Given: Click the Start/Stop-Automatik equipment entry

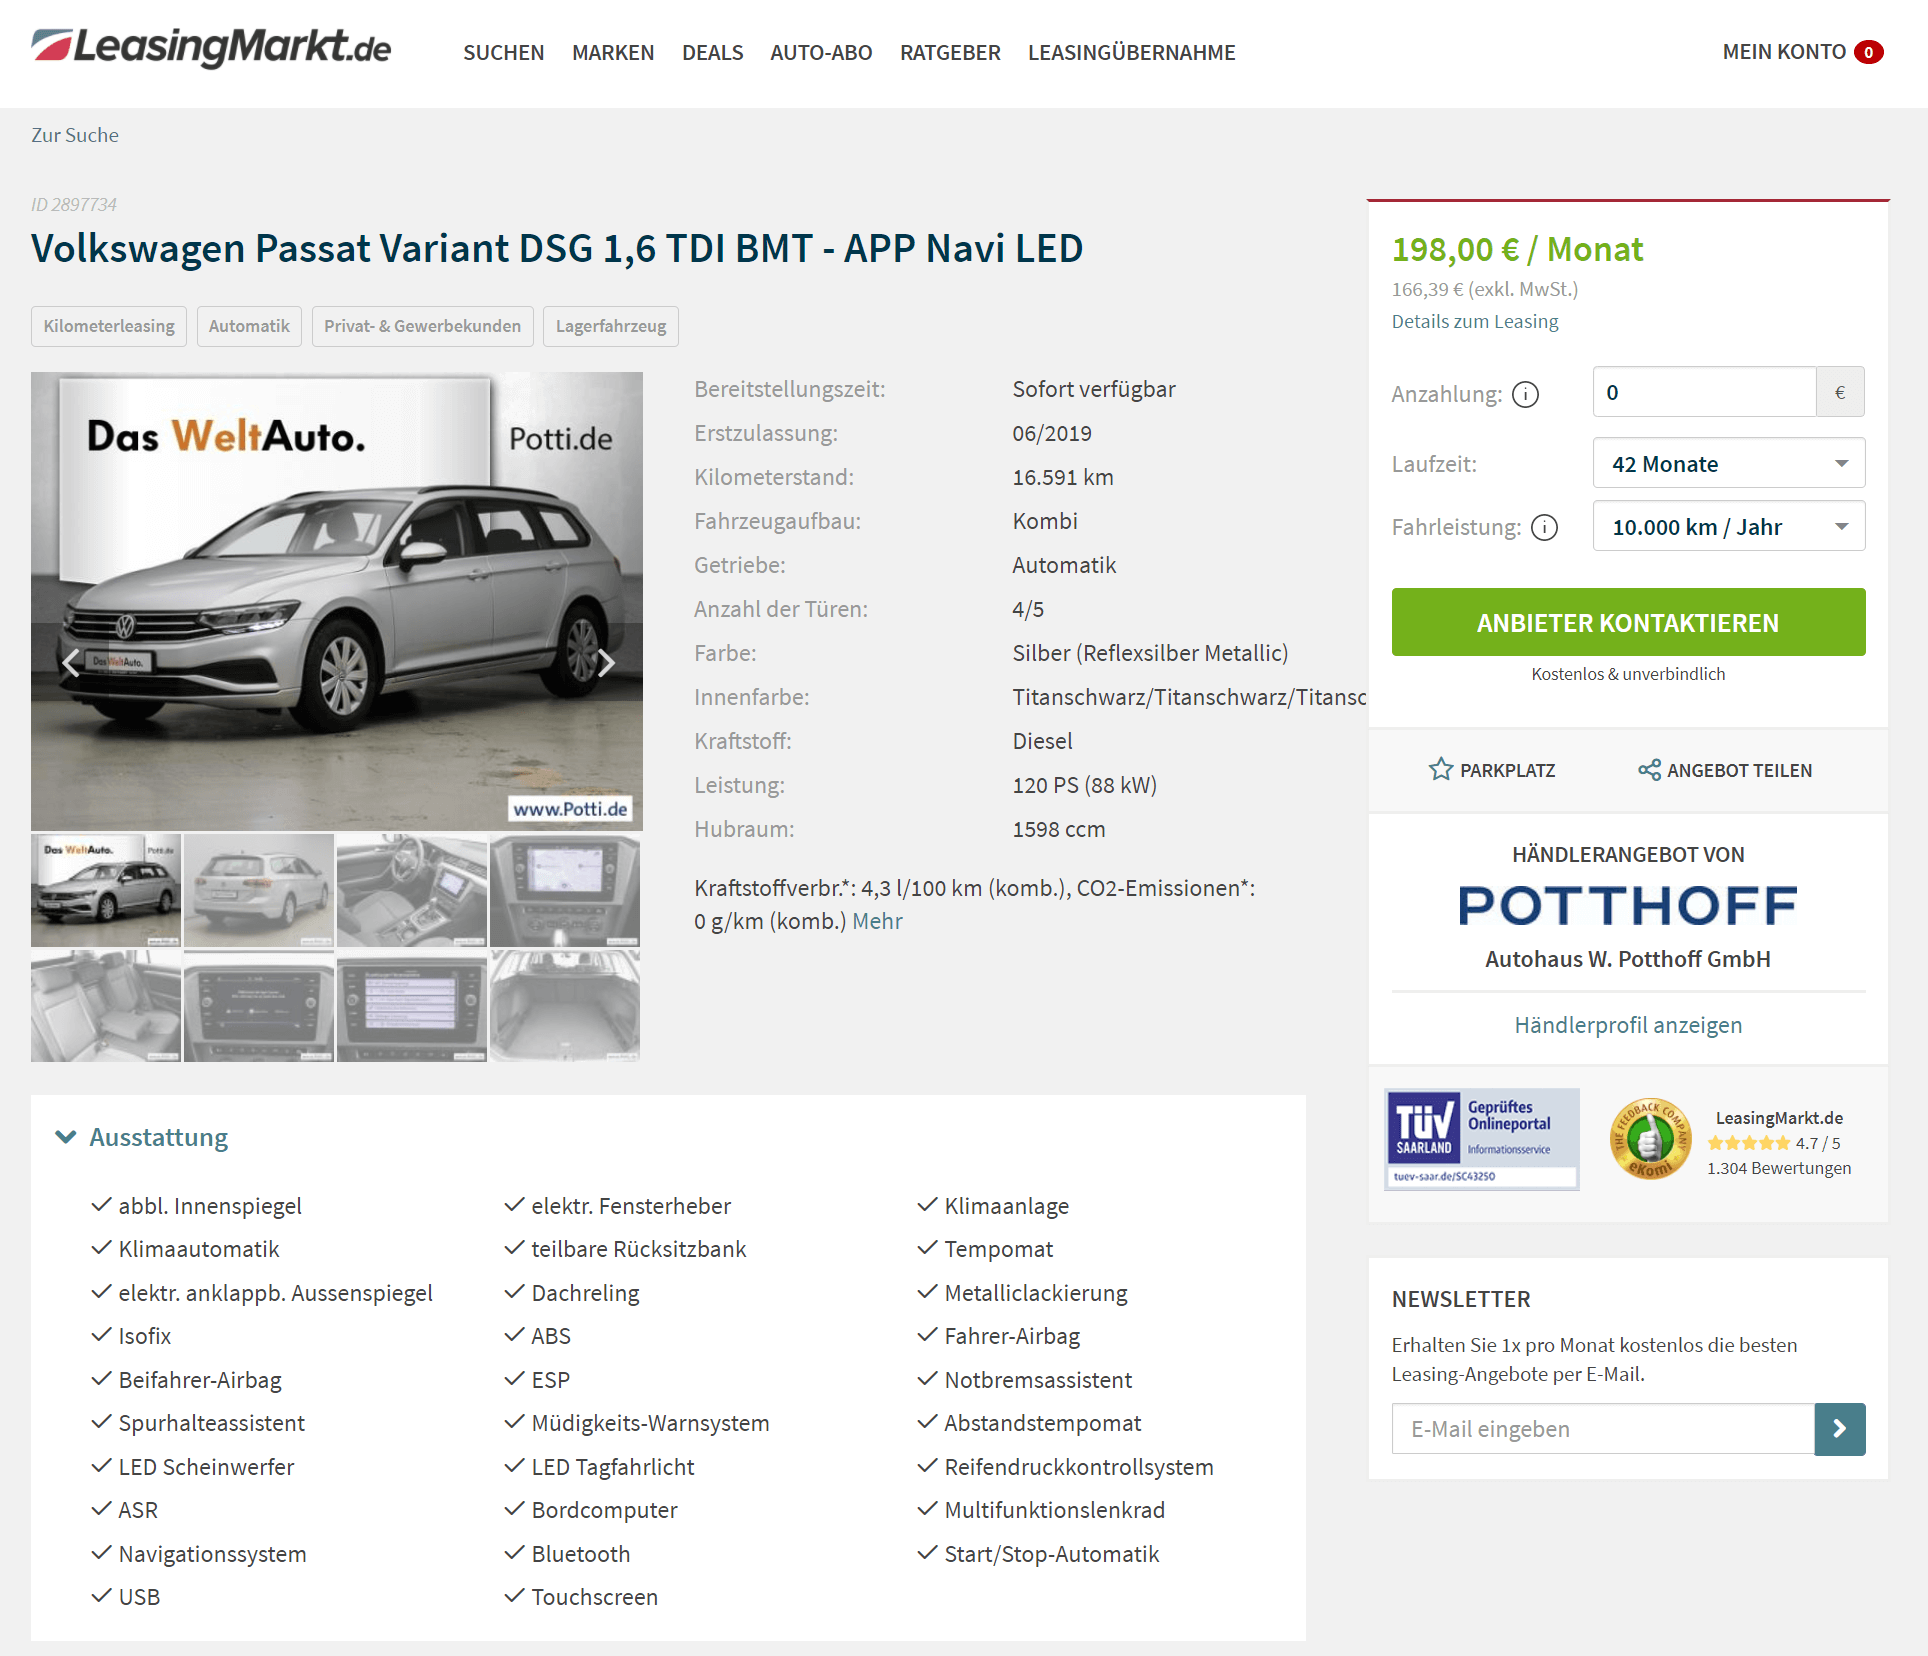Looking at the screenshot, I should coord(1052,1554).
